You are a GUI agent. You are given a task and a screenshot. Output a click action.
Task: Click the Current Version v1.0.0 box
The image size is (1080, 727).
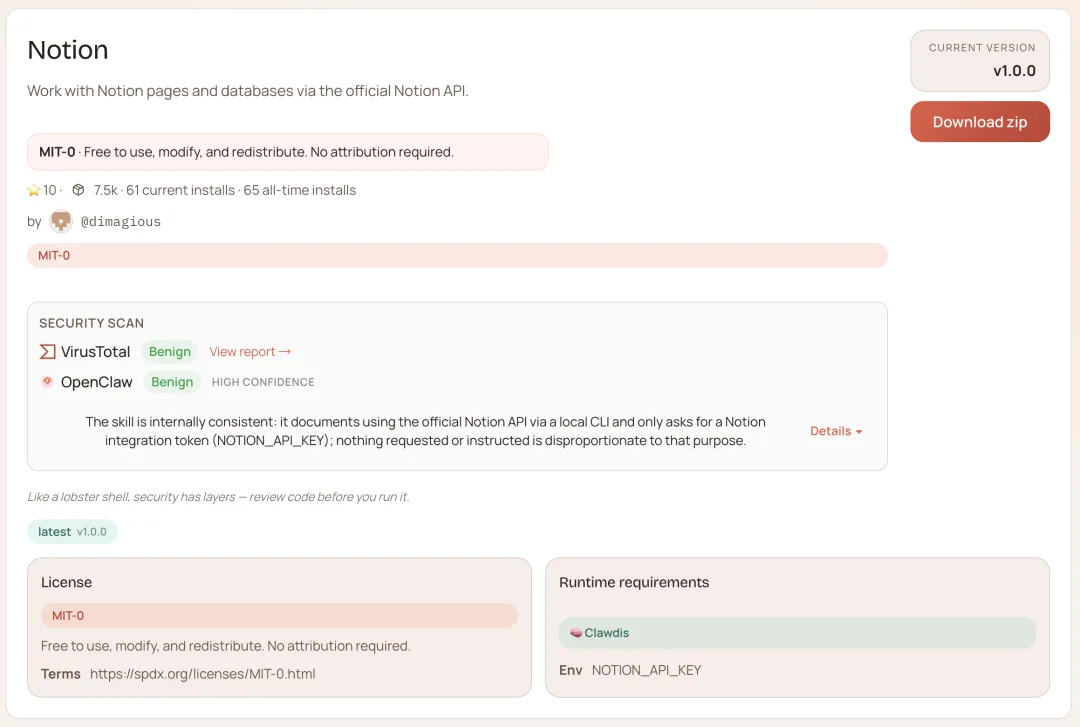[980, 61]
